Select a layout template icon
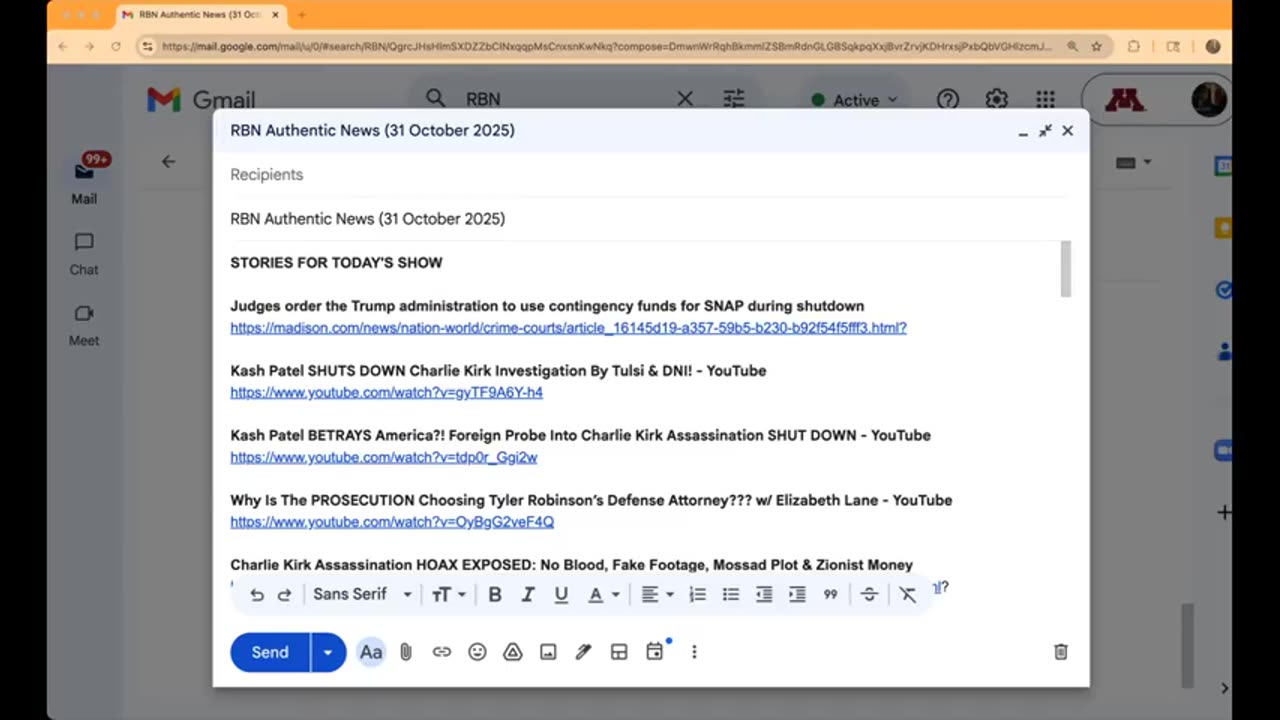Viewport: 1280px width, 720px height. [619, 652]
